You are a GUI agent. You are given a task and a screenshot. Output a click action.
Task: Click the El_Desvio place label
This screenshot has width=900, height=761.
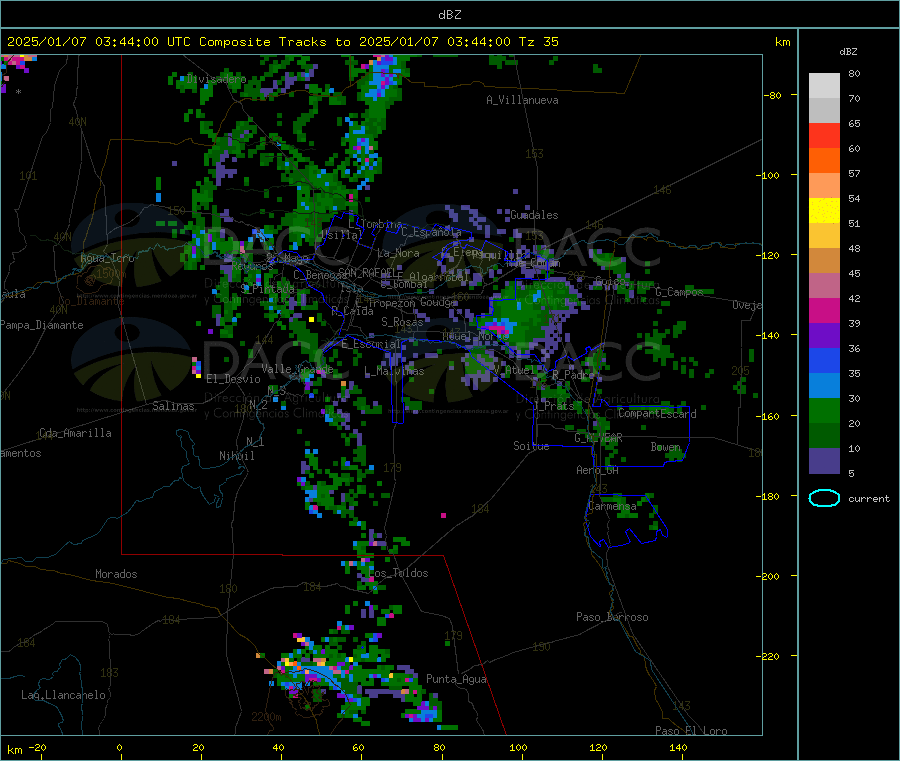(x=233, y=379)
